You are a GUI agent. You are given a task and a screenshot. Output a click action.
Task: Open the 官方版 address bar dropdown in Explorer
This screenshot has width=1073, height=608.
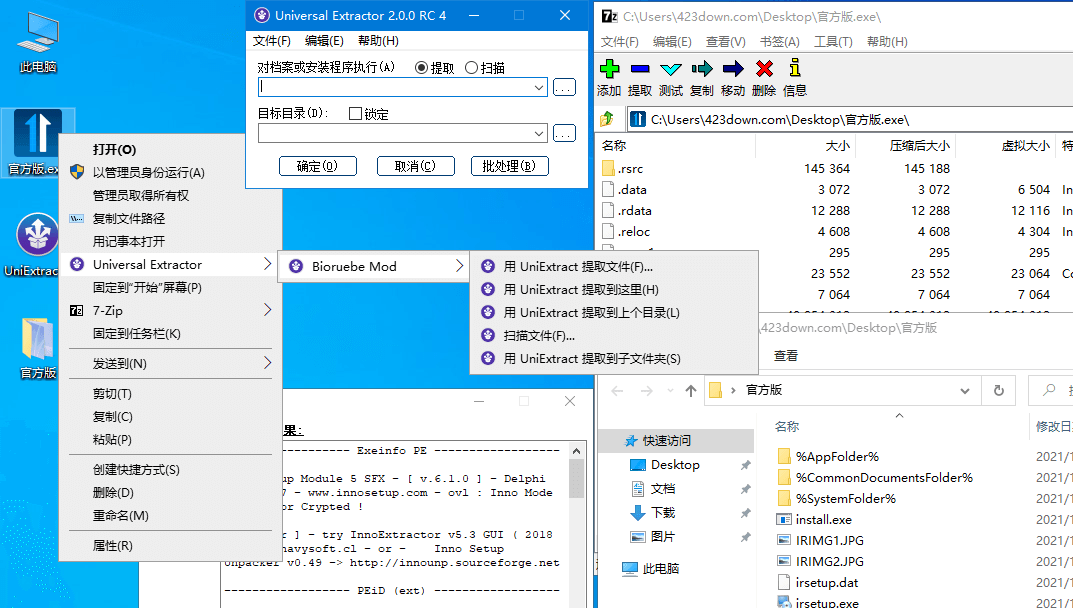(x=964, y=391)
